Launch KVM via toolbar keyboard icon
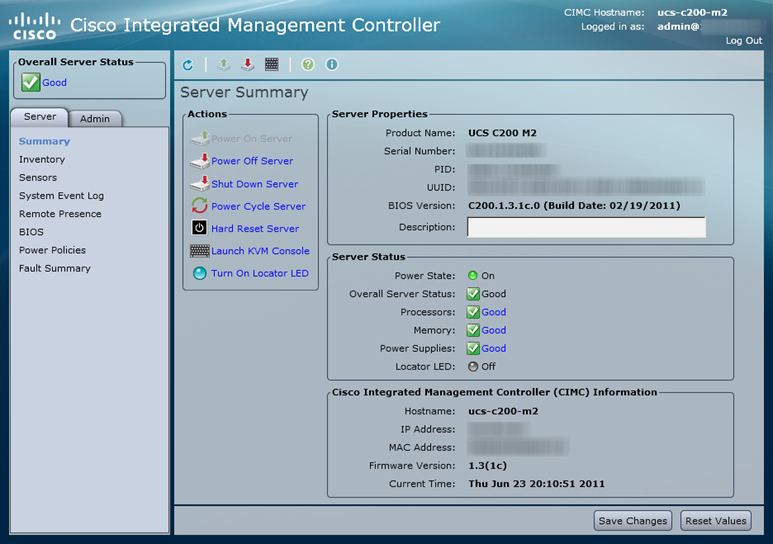 [x=272, y=64]
